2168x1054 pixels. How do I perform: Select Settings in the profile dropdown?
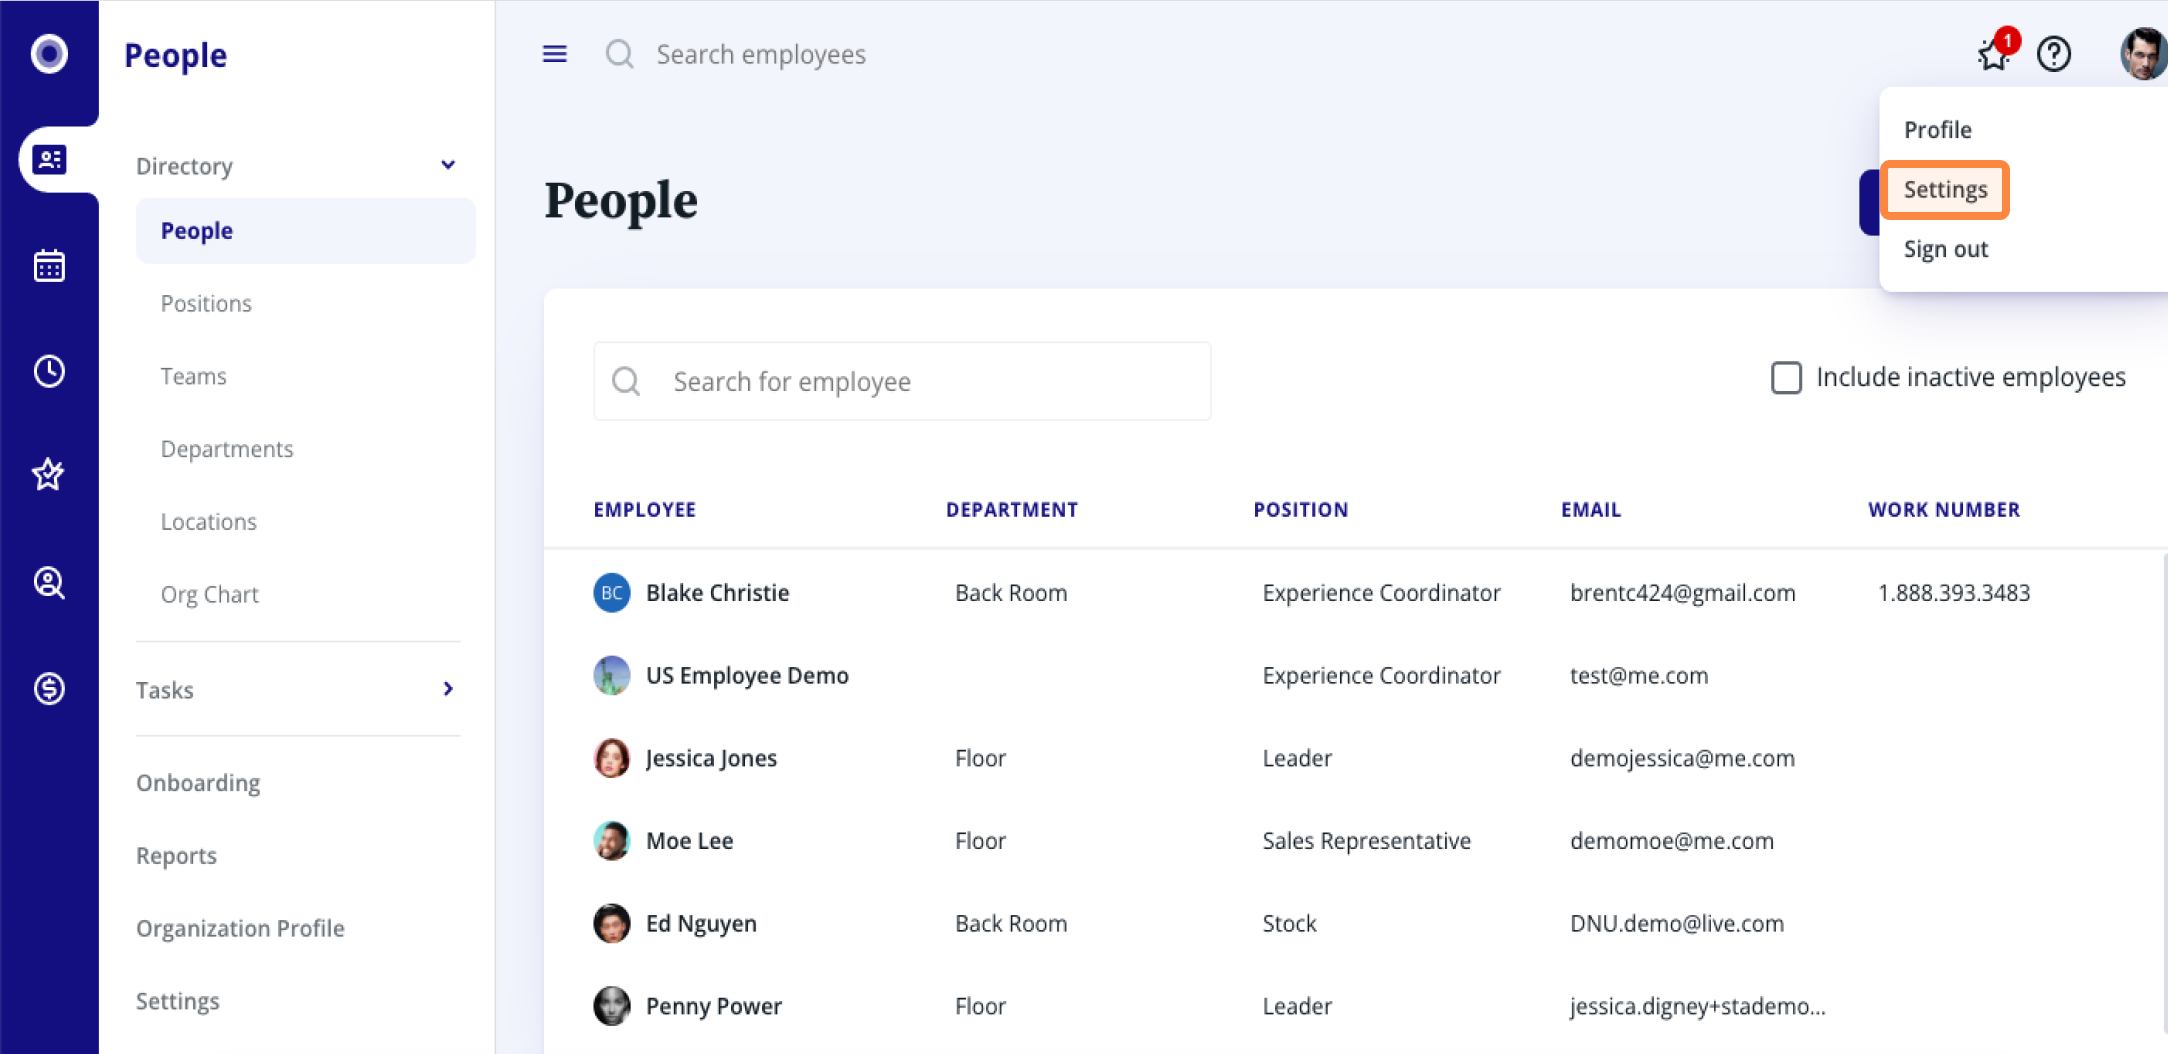point(1945,190)
